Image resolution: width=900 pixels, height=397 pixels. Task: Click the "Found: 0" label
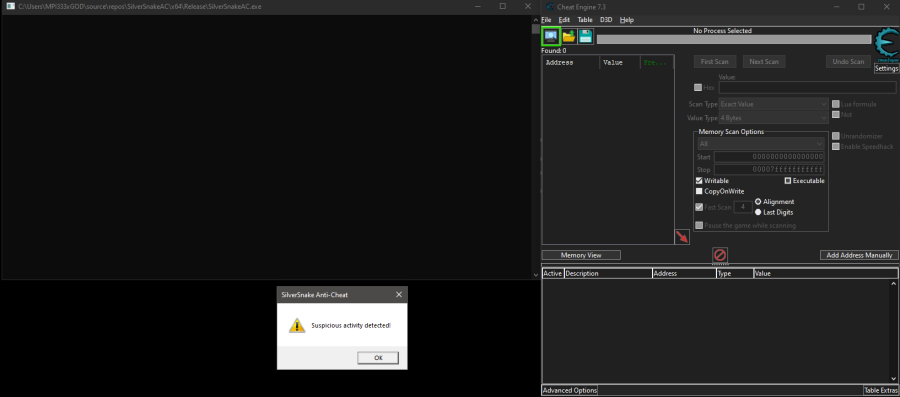[x=553, y=50]
